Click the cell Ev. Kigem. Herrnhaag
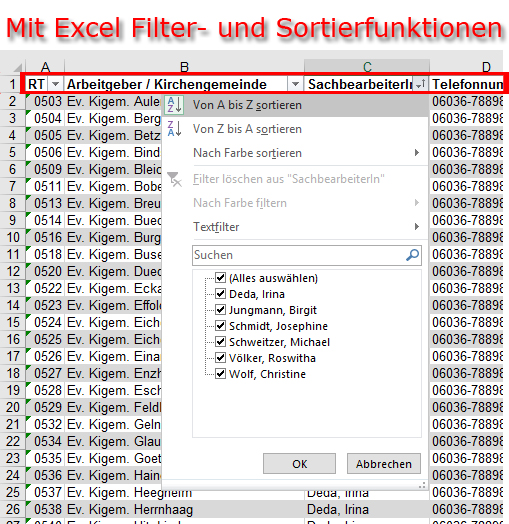The height and width of the screenshot is (524, 509). pos(184,509)
